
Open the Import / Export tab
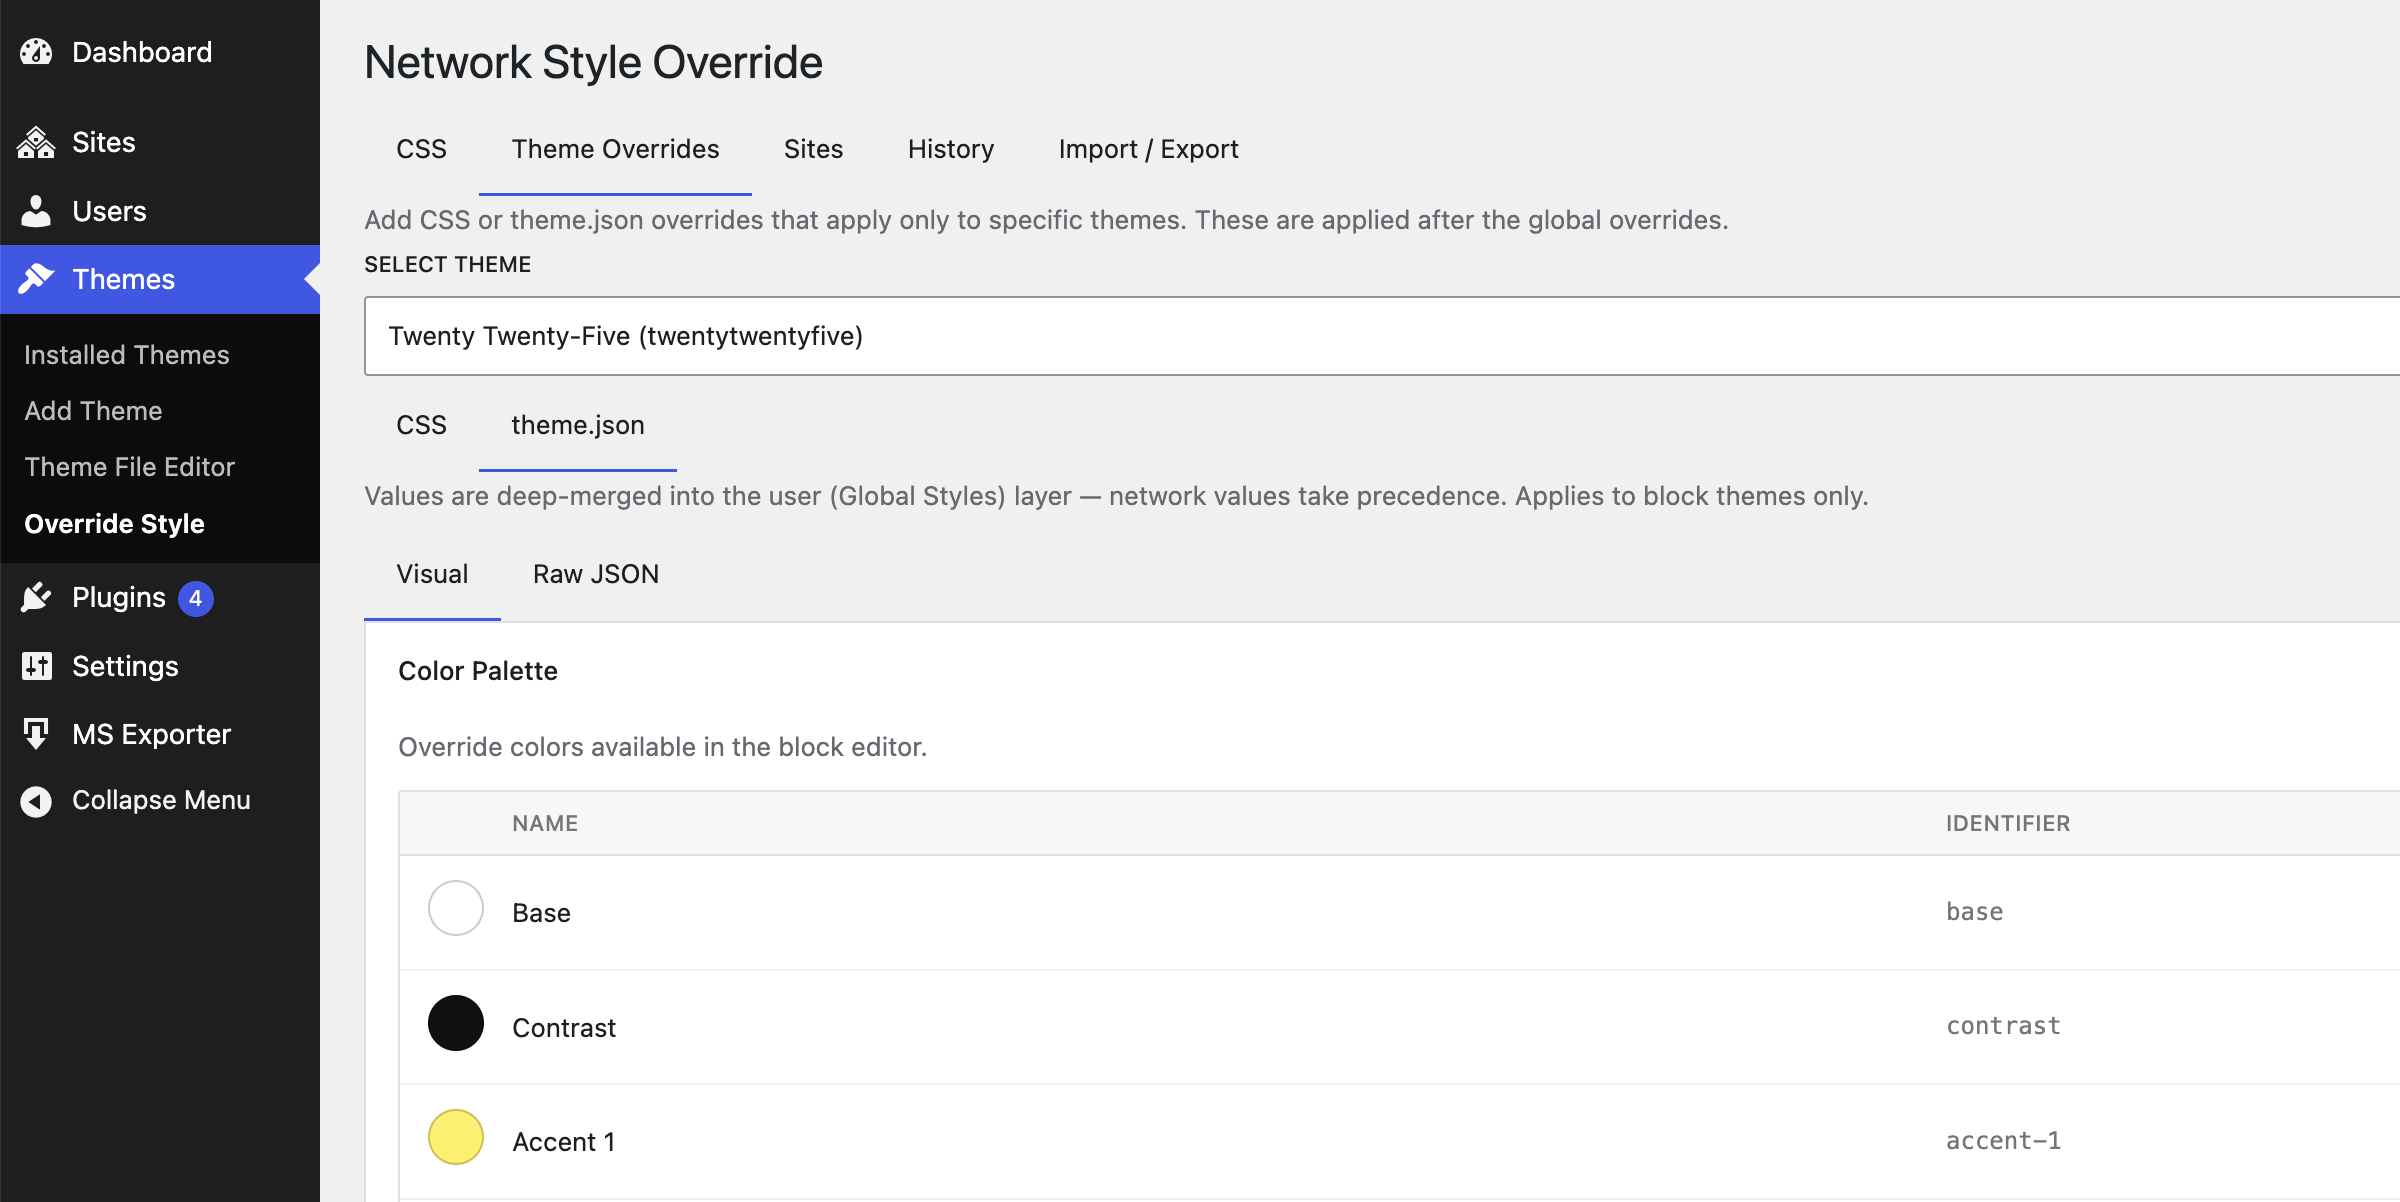point(1148,149)
